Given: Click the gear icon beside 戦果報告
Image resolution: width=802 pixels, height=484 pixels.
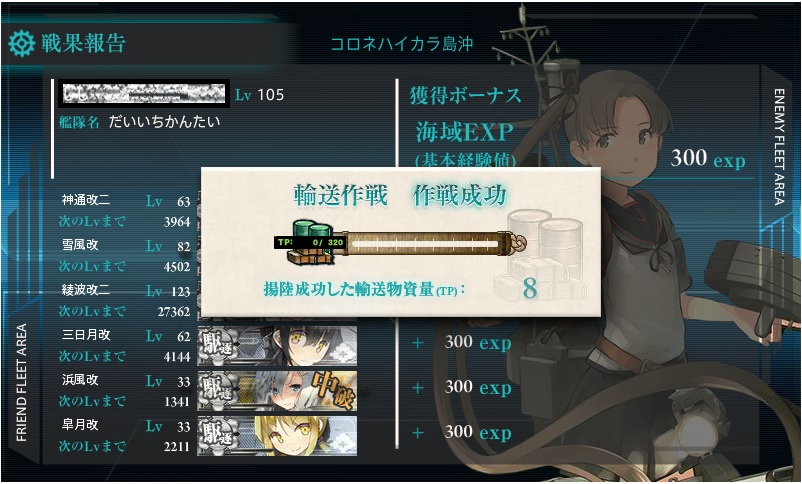Looking at the screenshot, I should 21,43.
